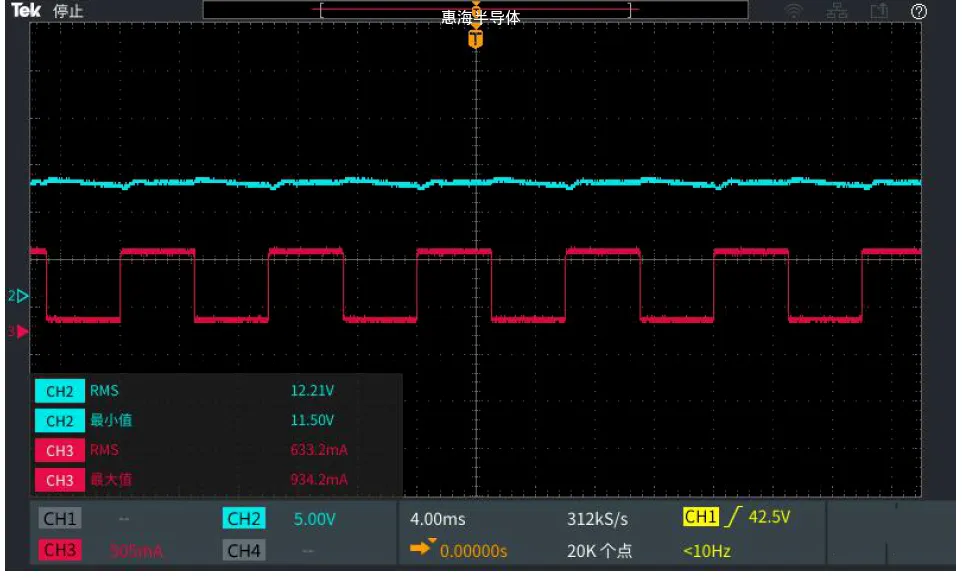Click the orange trigger position T marker
The image size is (962, 578).
pos(476,40)
